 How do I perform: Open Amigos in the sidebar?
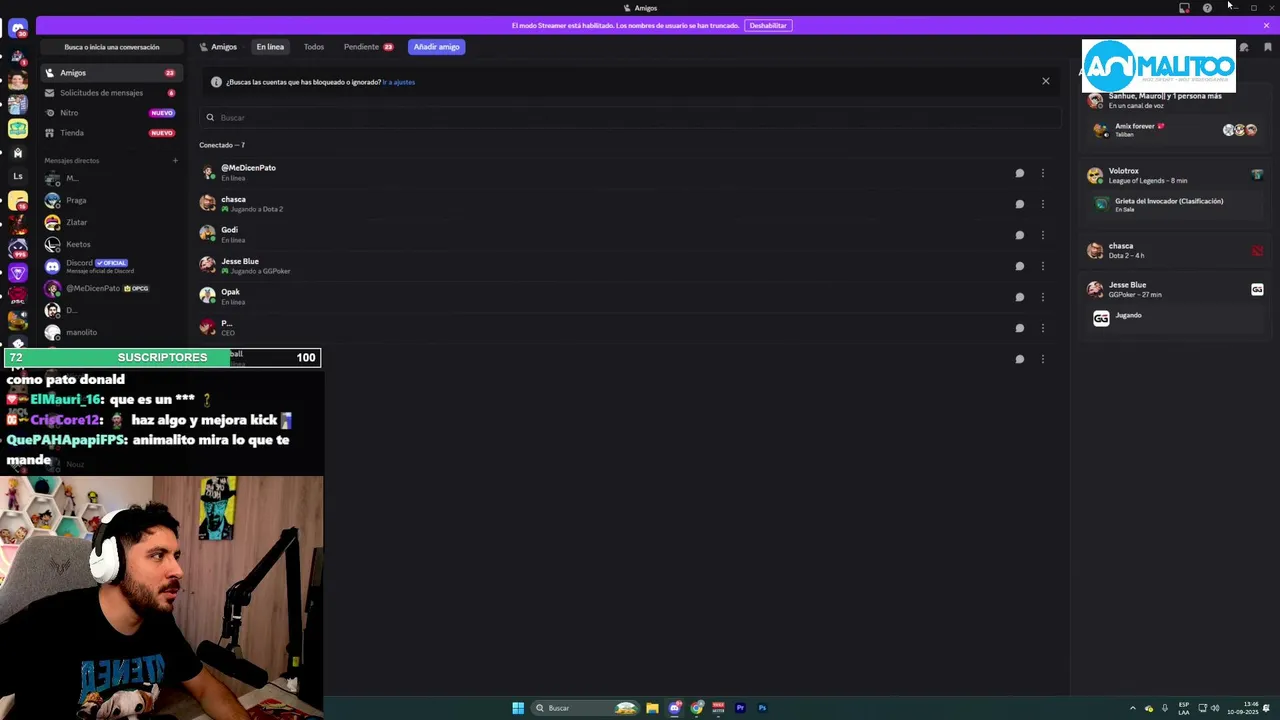tap(110, 73)
